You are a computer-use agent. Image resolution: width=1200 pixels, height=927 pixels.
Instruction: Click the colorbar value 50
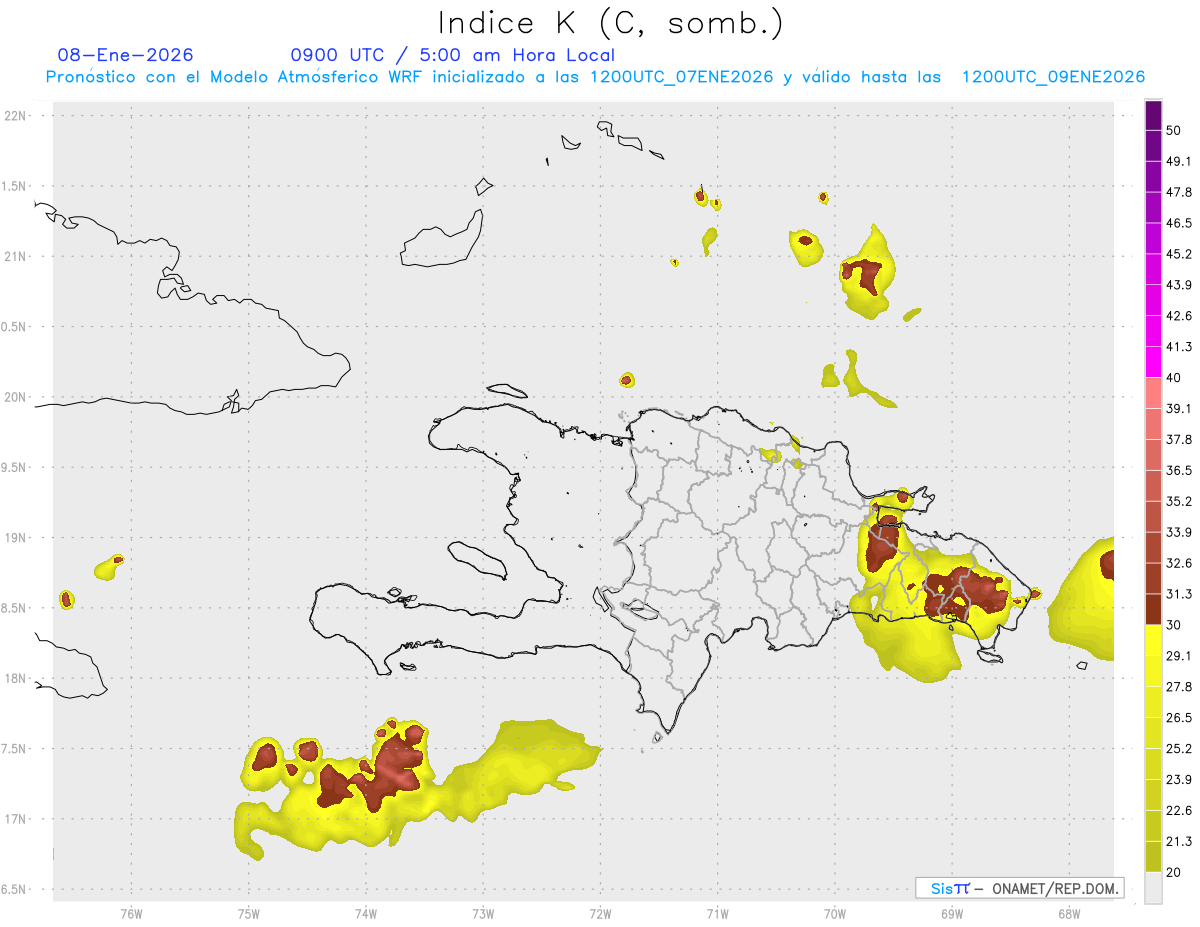1175,131
